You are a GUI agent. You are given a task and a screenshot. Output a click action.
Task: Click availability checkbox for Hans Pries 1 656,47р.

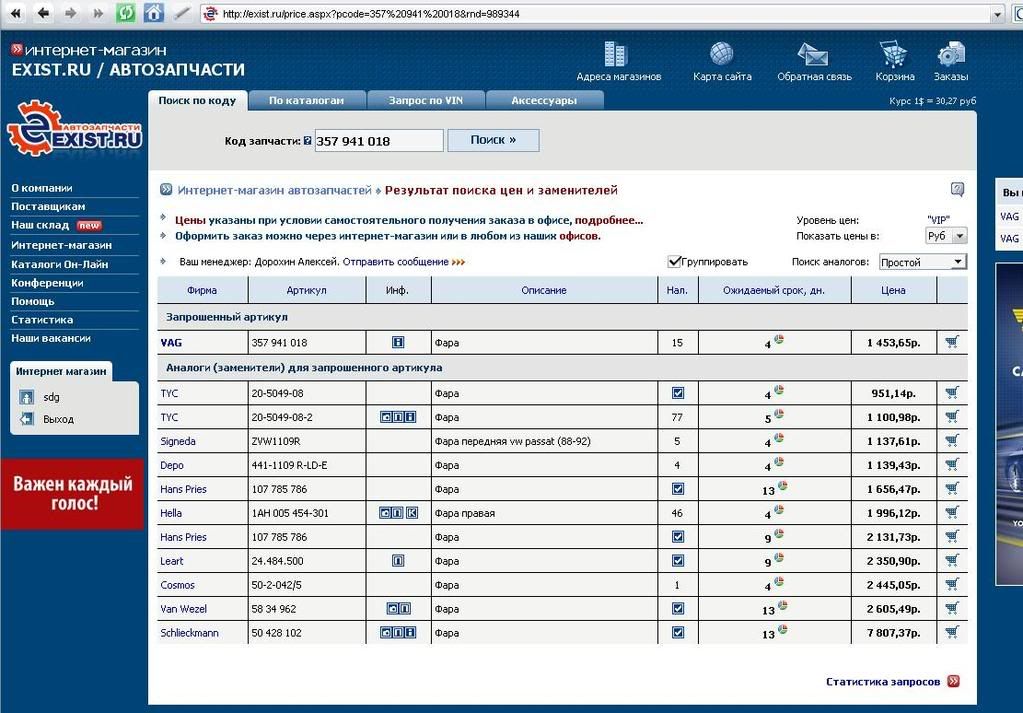click(678, 489)
